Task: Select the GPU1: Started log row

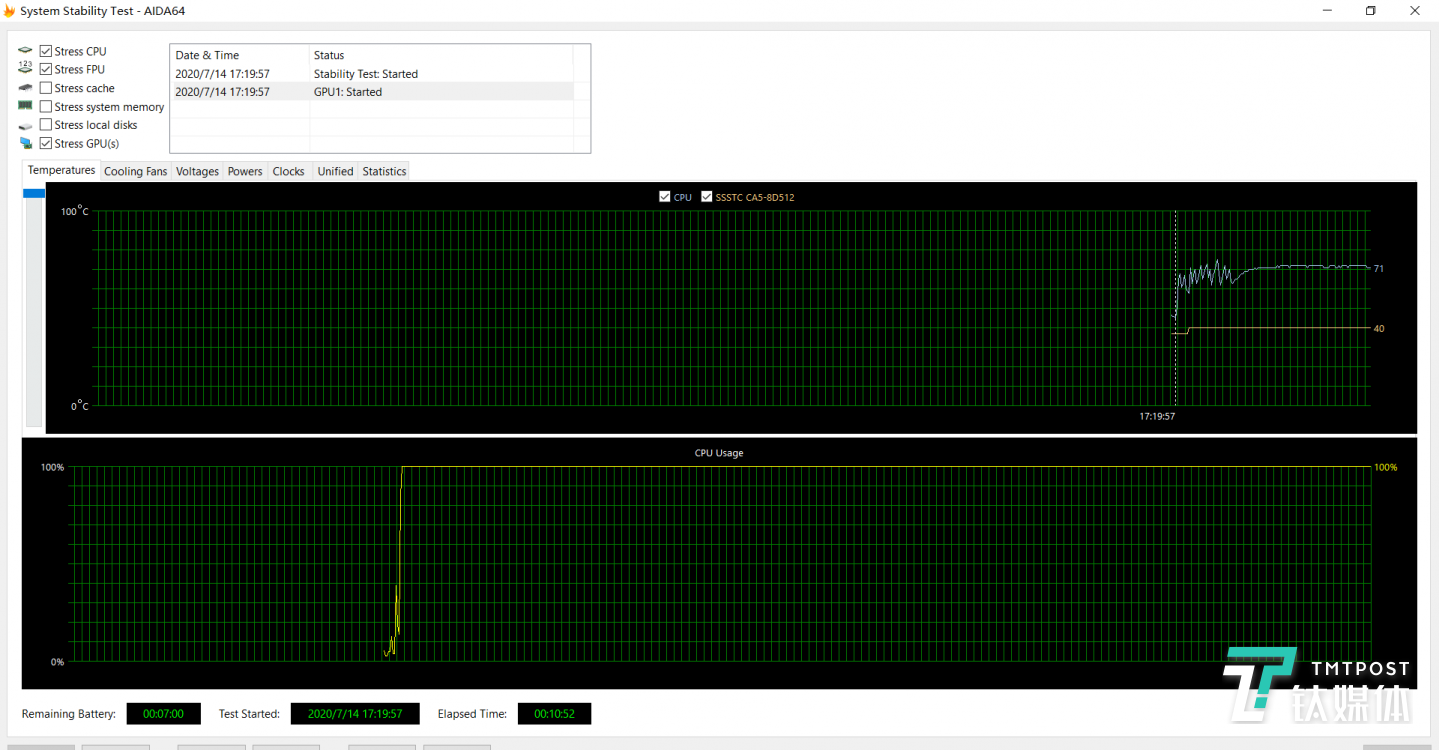Action: [x=372, y=92]
